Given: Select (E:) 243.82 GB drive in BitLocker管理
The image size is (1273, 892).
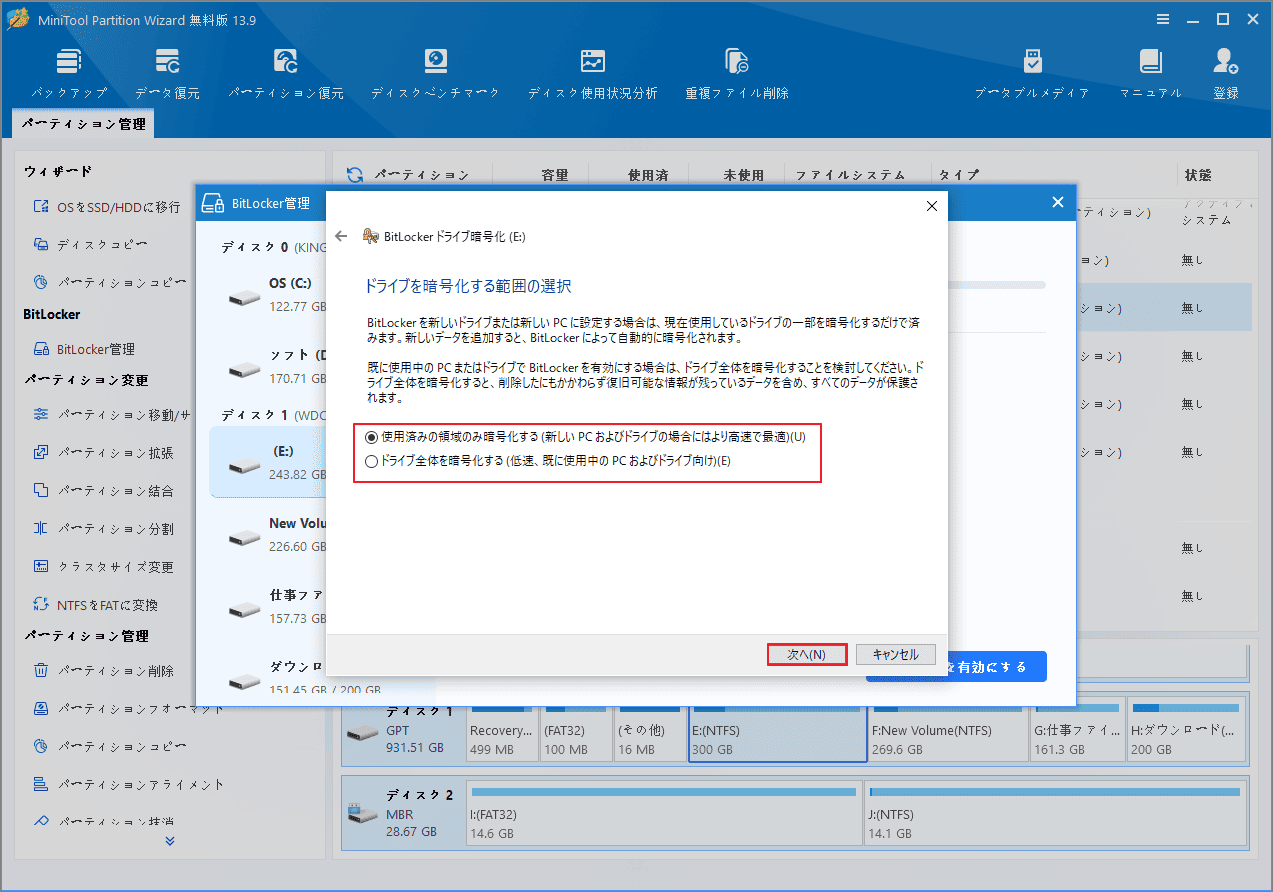Looking at the screenshot, I should 268,462.
